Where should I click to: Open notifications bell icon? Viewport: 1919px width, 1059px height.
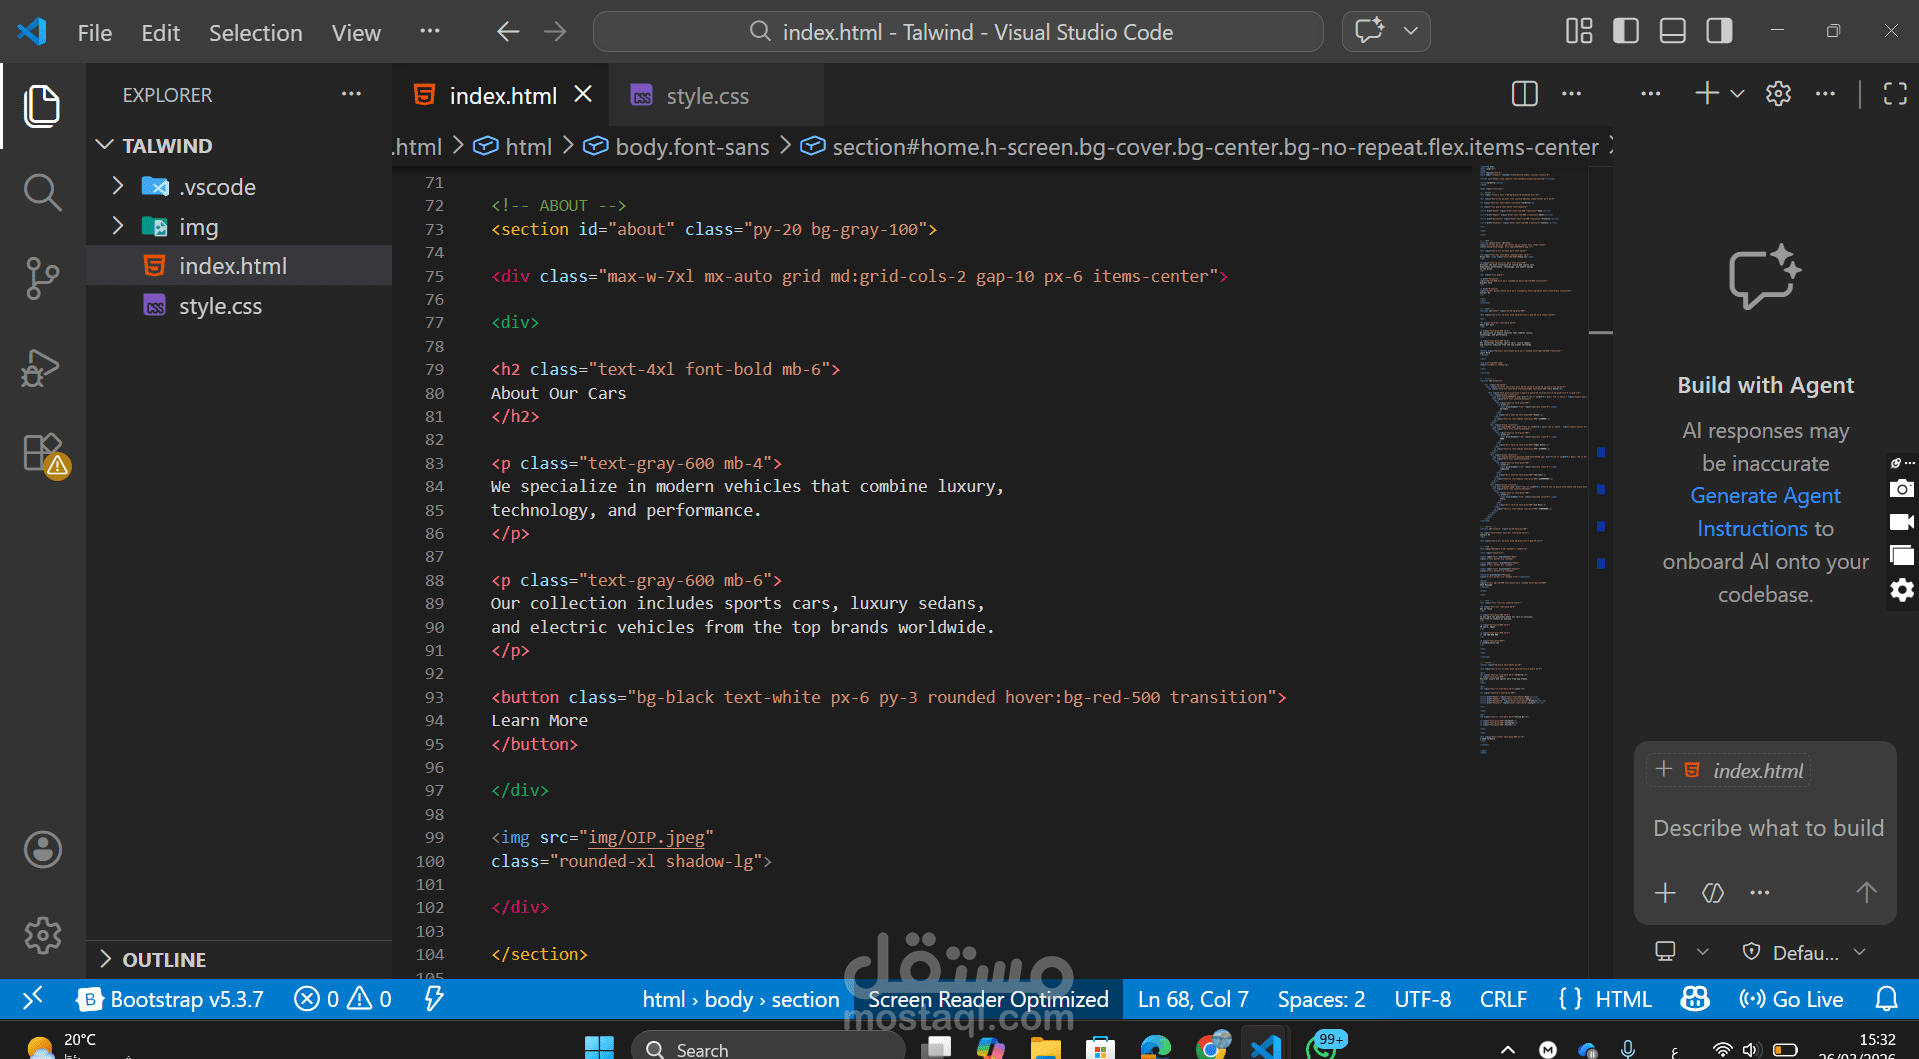1886,999
